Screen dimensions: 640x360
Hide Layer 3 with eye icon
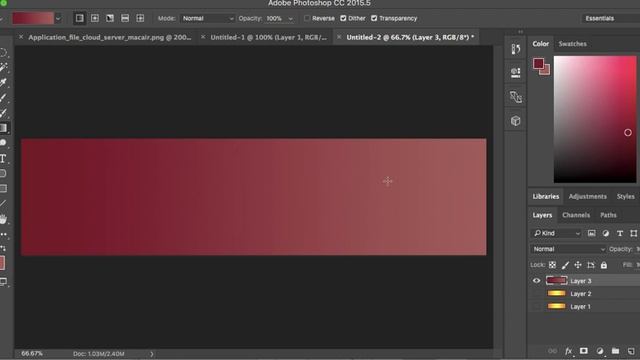[x=536, y=281]
